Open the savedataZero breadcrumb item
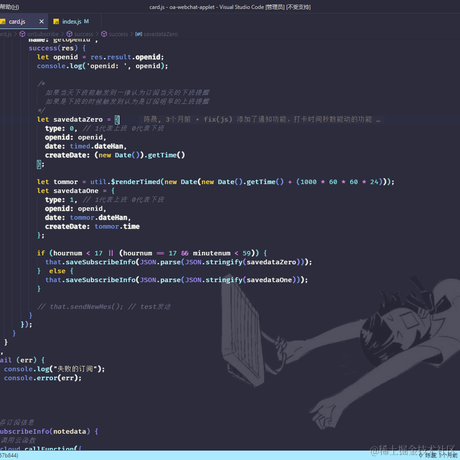The image size is (460, 460). point(161,34)
